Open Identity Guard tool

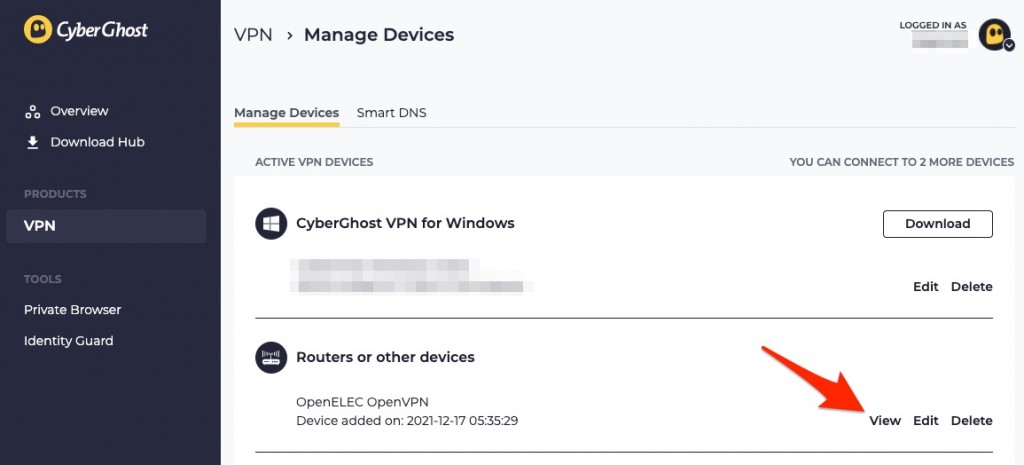69,341
